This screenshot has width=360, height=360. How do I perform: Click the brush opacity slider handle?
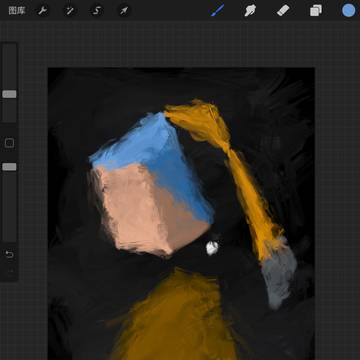pos(9,167)
